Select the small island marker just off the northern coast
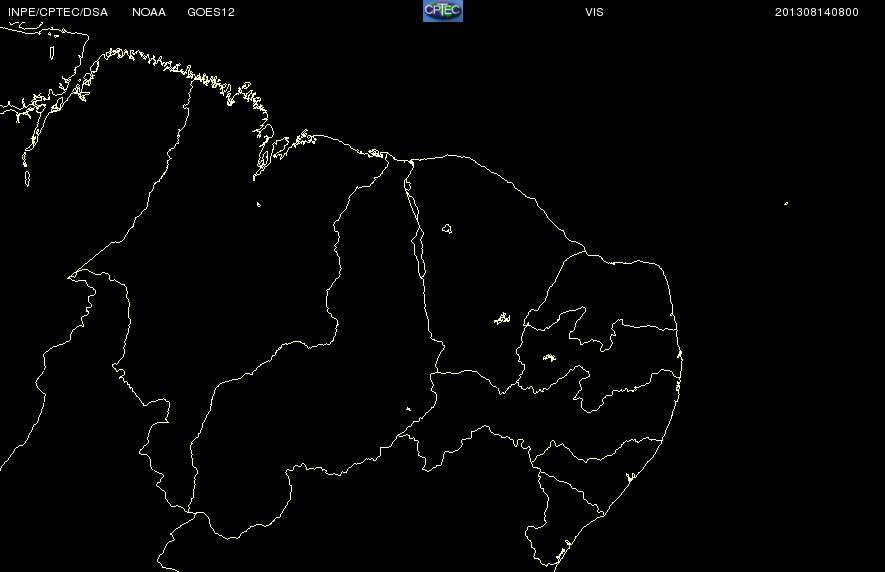 [259, 204]
